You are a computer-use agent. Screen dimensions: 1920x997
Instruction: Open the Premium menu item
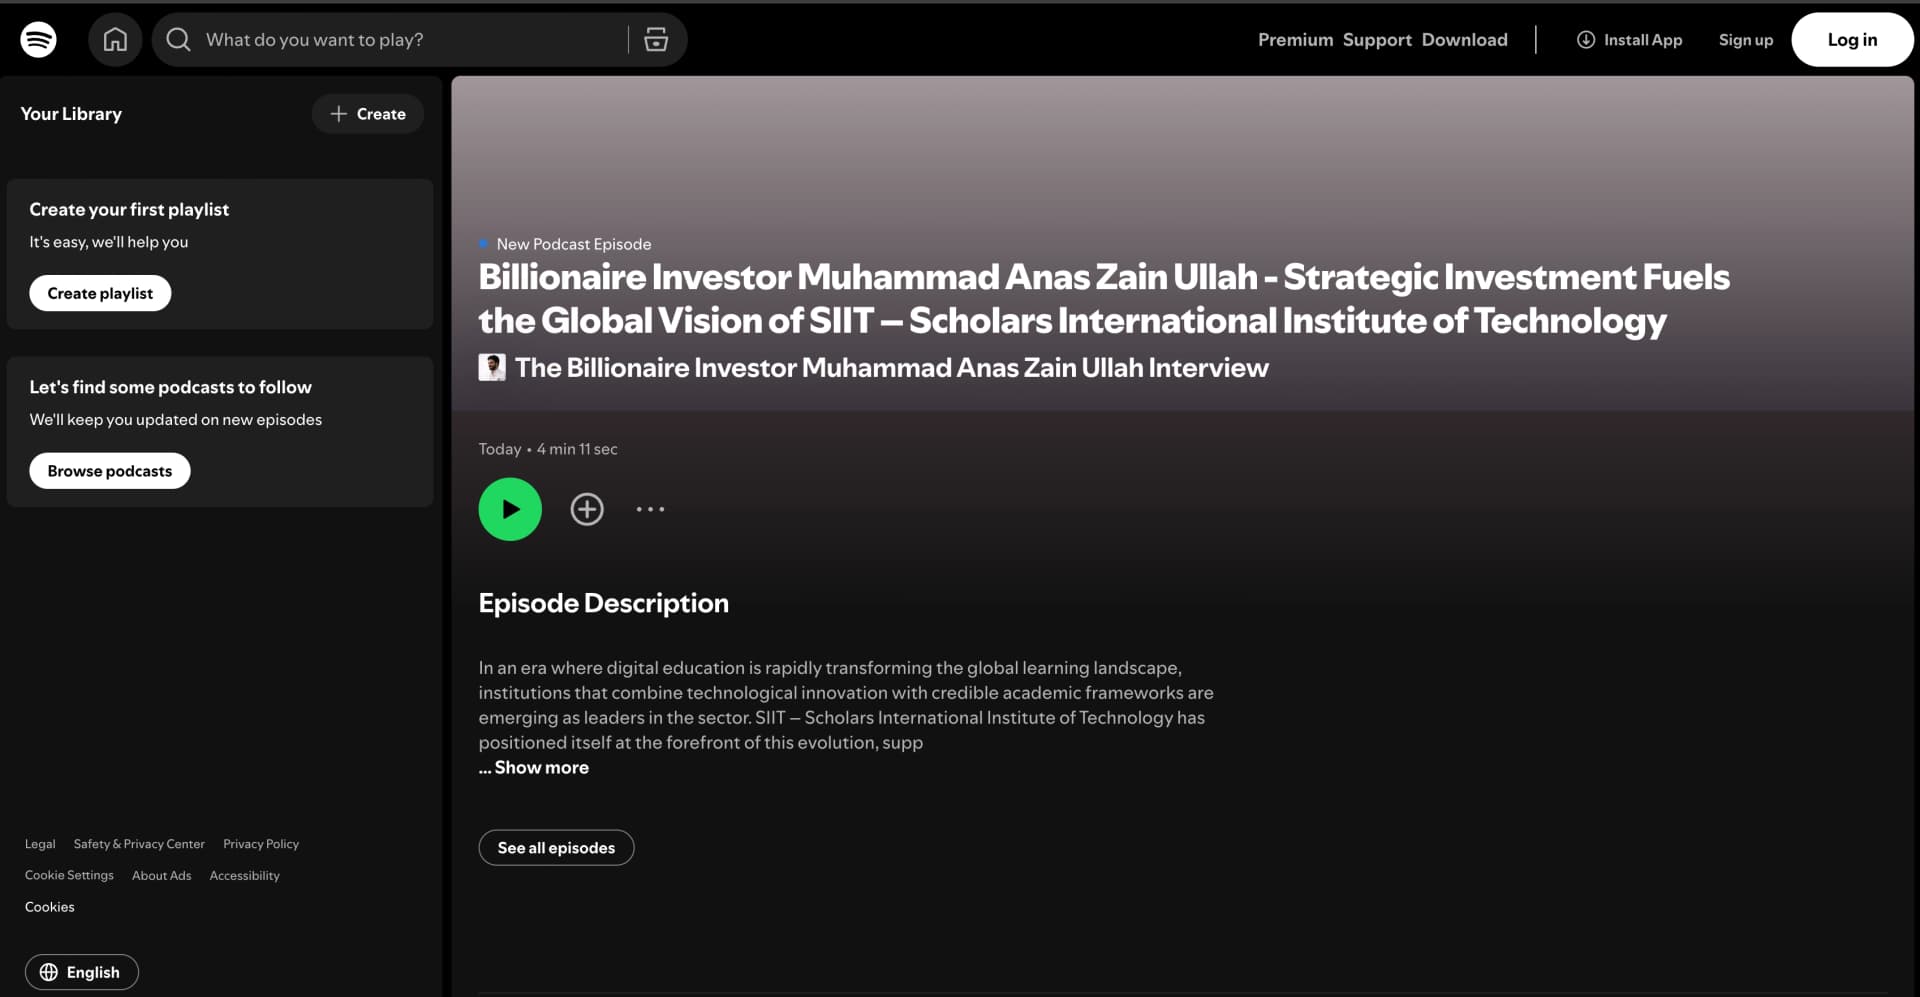pos(1295,40)
